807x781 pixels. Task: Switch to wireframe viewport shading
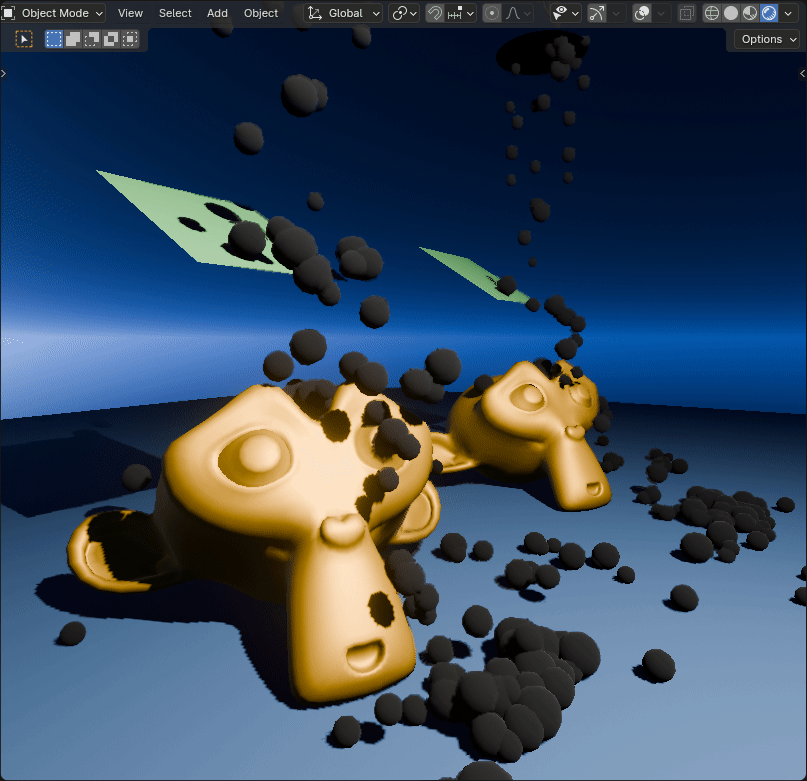711,13
